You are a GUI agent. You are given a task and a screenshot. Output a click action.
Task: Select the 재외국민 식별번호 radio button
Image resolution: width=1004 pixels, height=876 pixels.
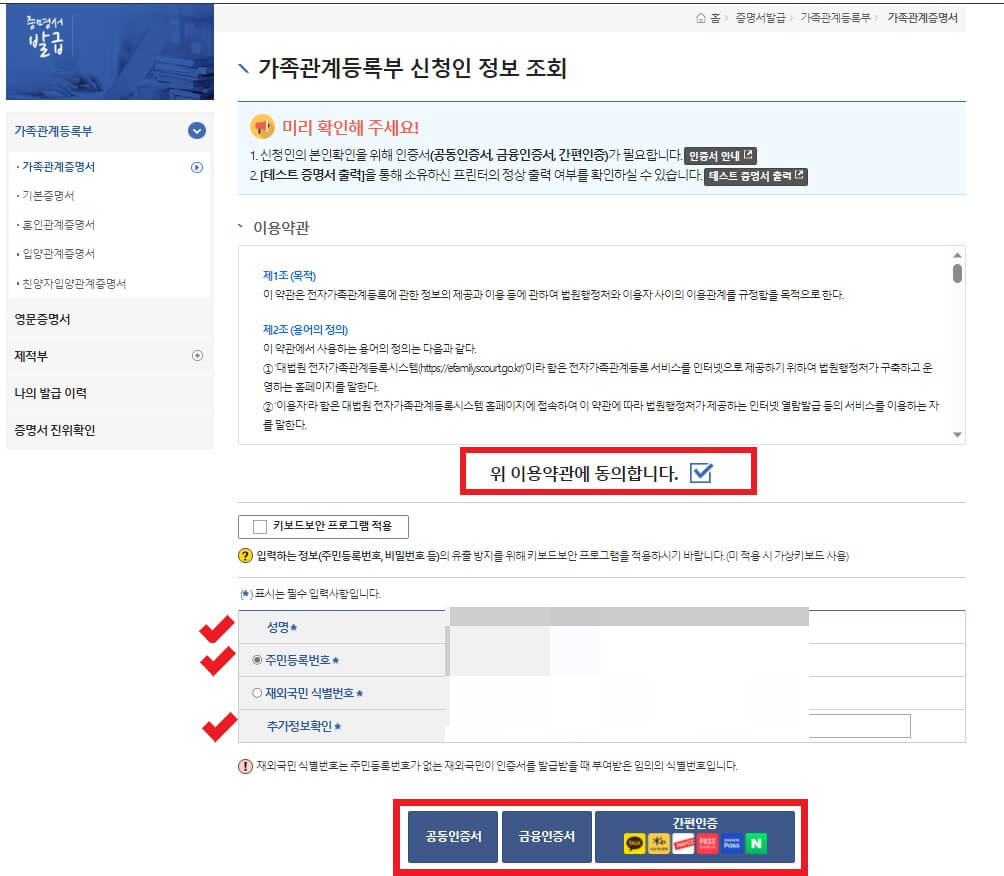pos(258,693)
